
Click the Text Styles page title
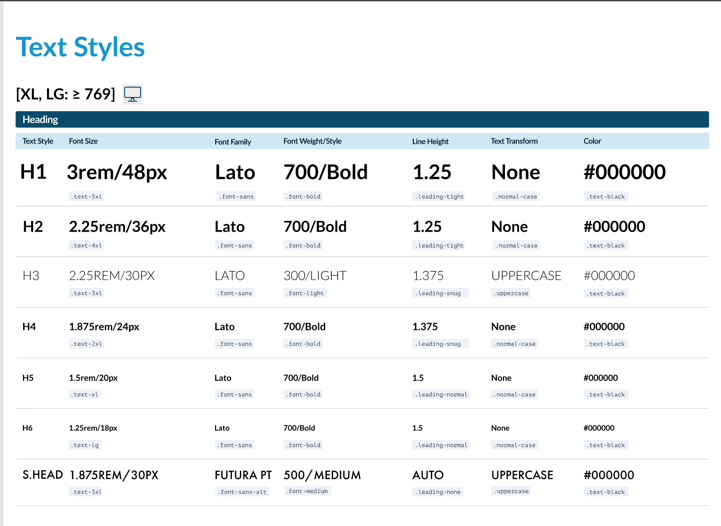(80, 47)
